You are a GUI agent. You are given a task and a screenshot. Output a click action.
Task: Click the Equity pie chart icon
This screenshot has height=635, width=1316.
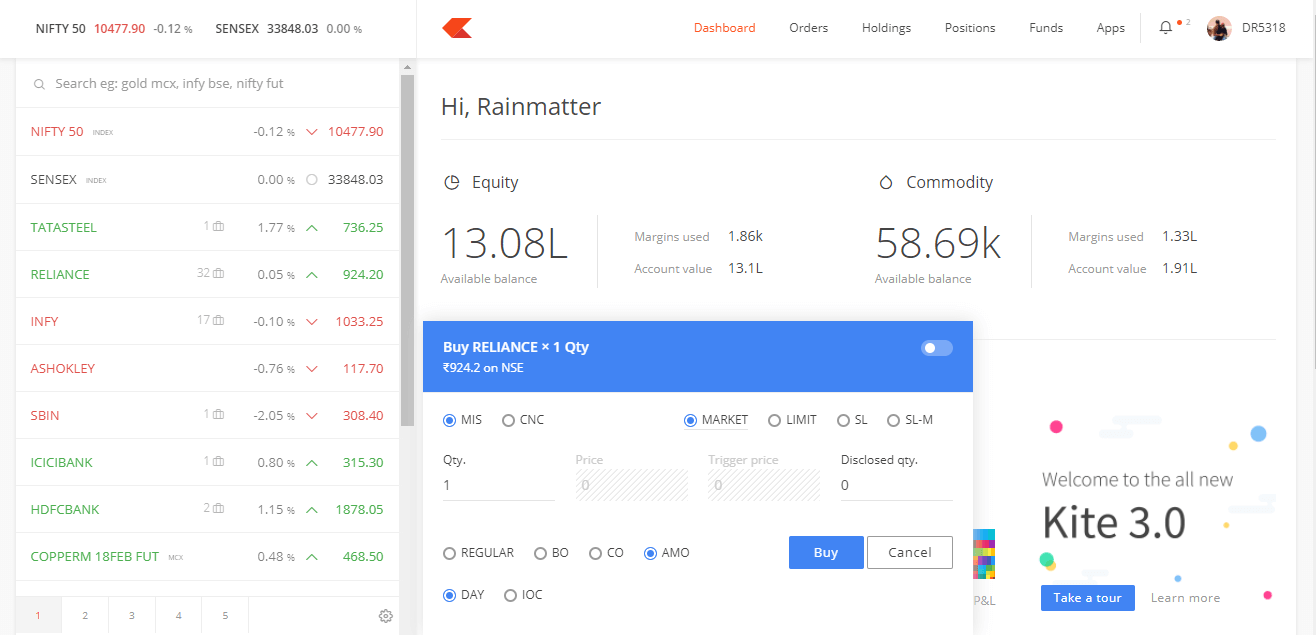pyautogui.click(x=452, y=183)
